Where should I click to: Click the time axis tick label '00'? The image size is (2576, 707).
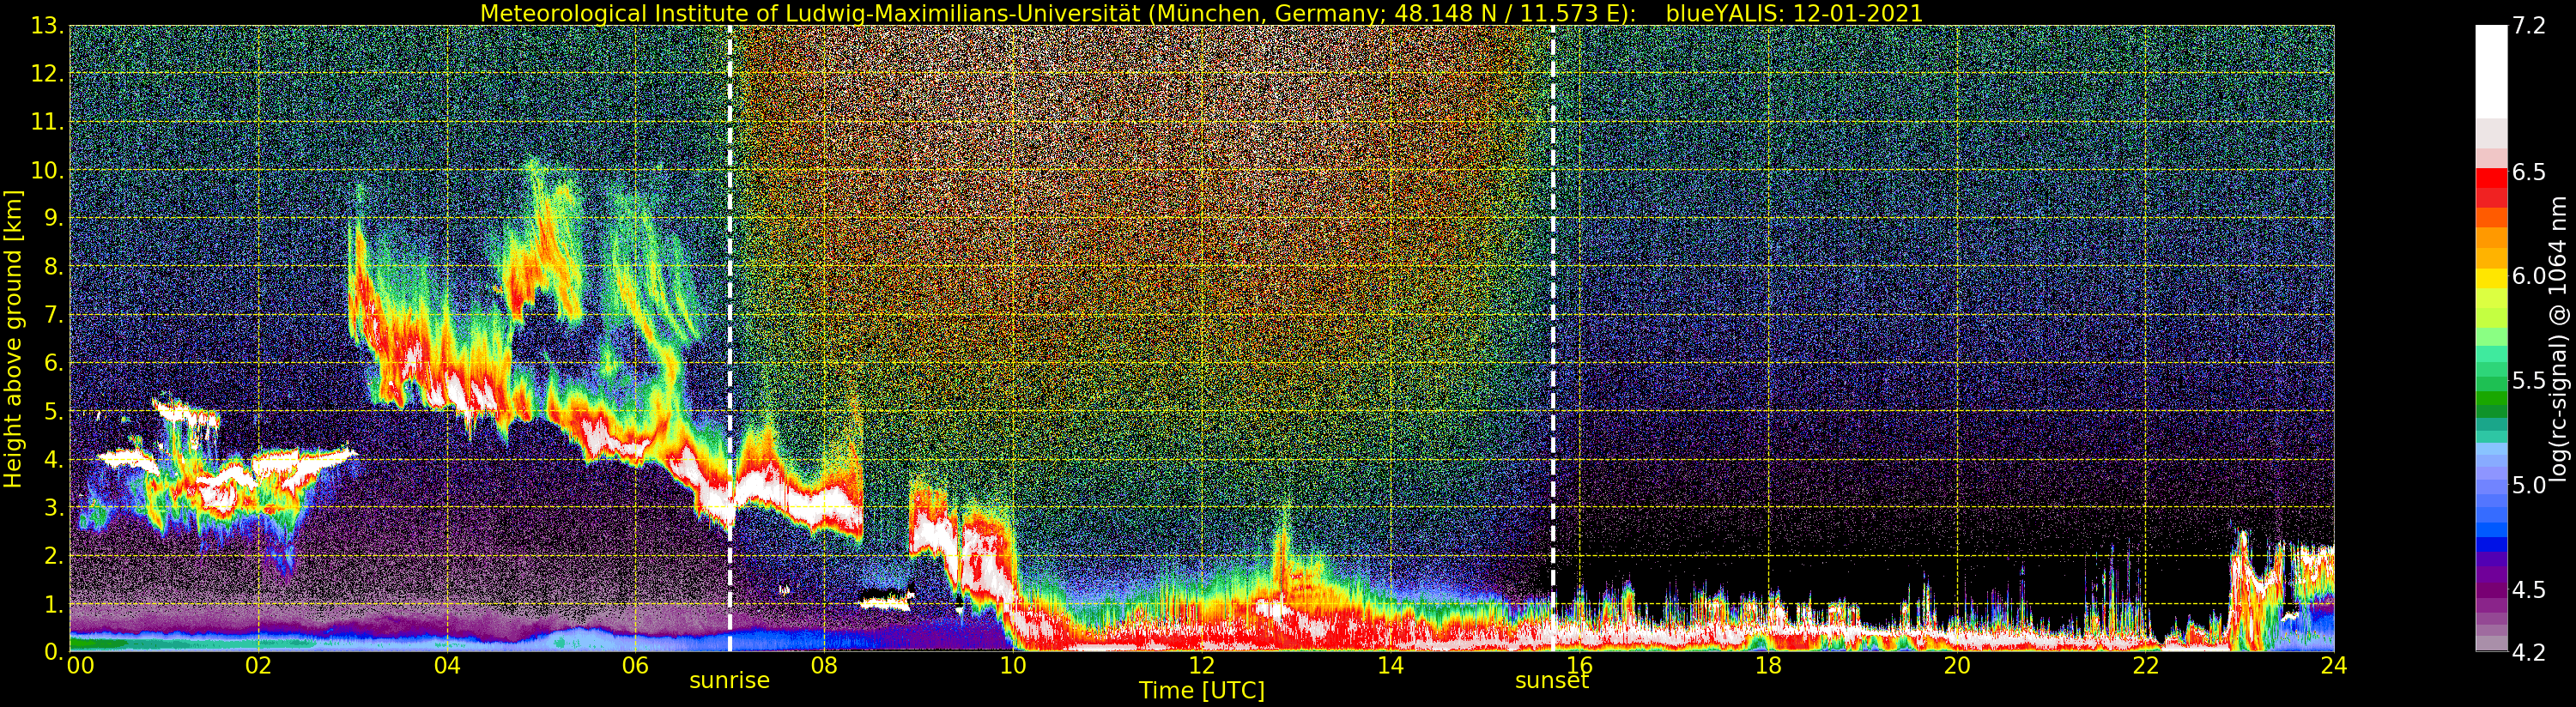80,665
